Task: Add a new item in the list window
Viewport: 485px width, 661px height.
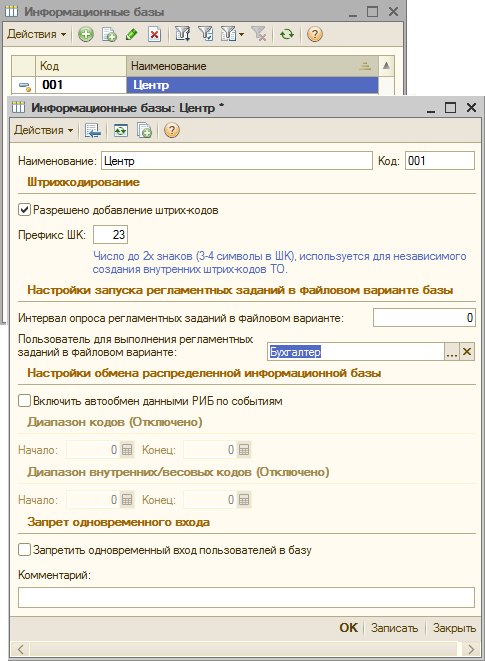Action: (86, 34)
